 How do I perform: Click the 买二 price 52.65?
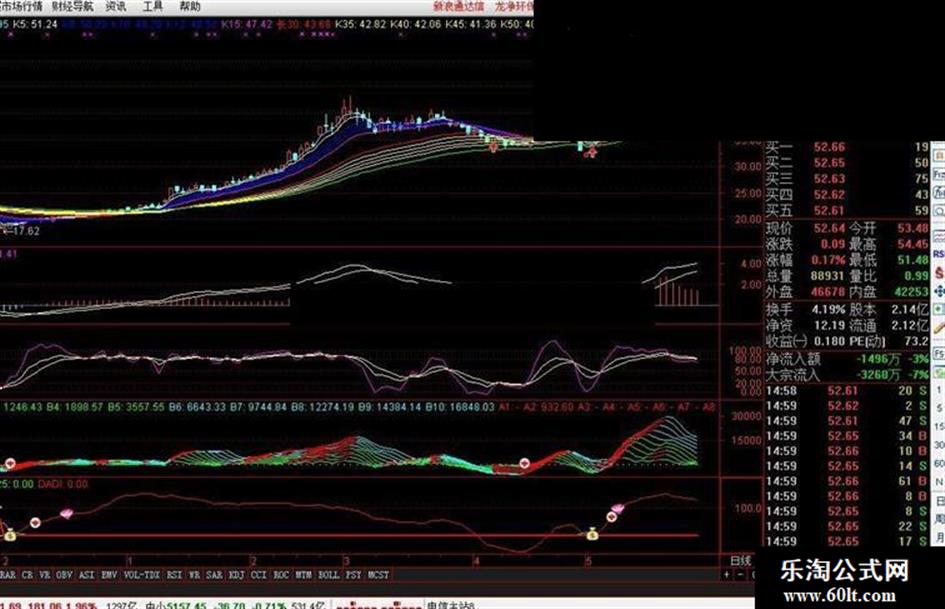[829, 163]
